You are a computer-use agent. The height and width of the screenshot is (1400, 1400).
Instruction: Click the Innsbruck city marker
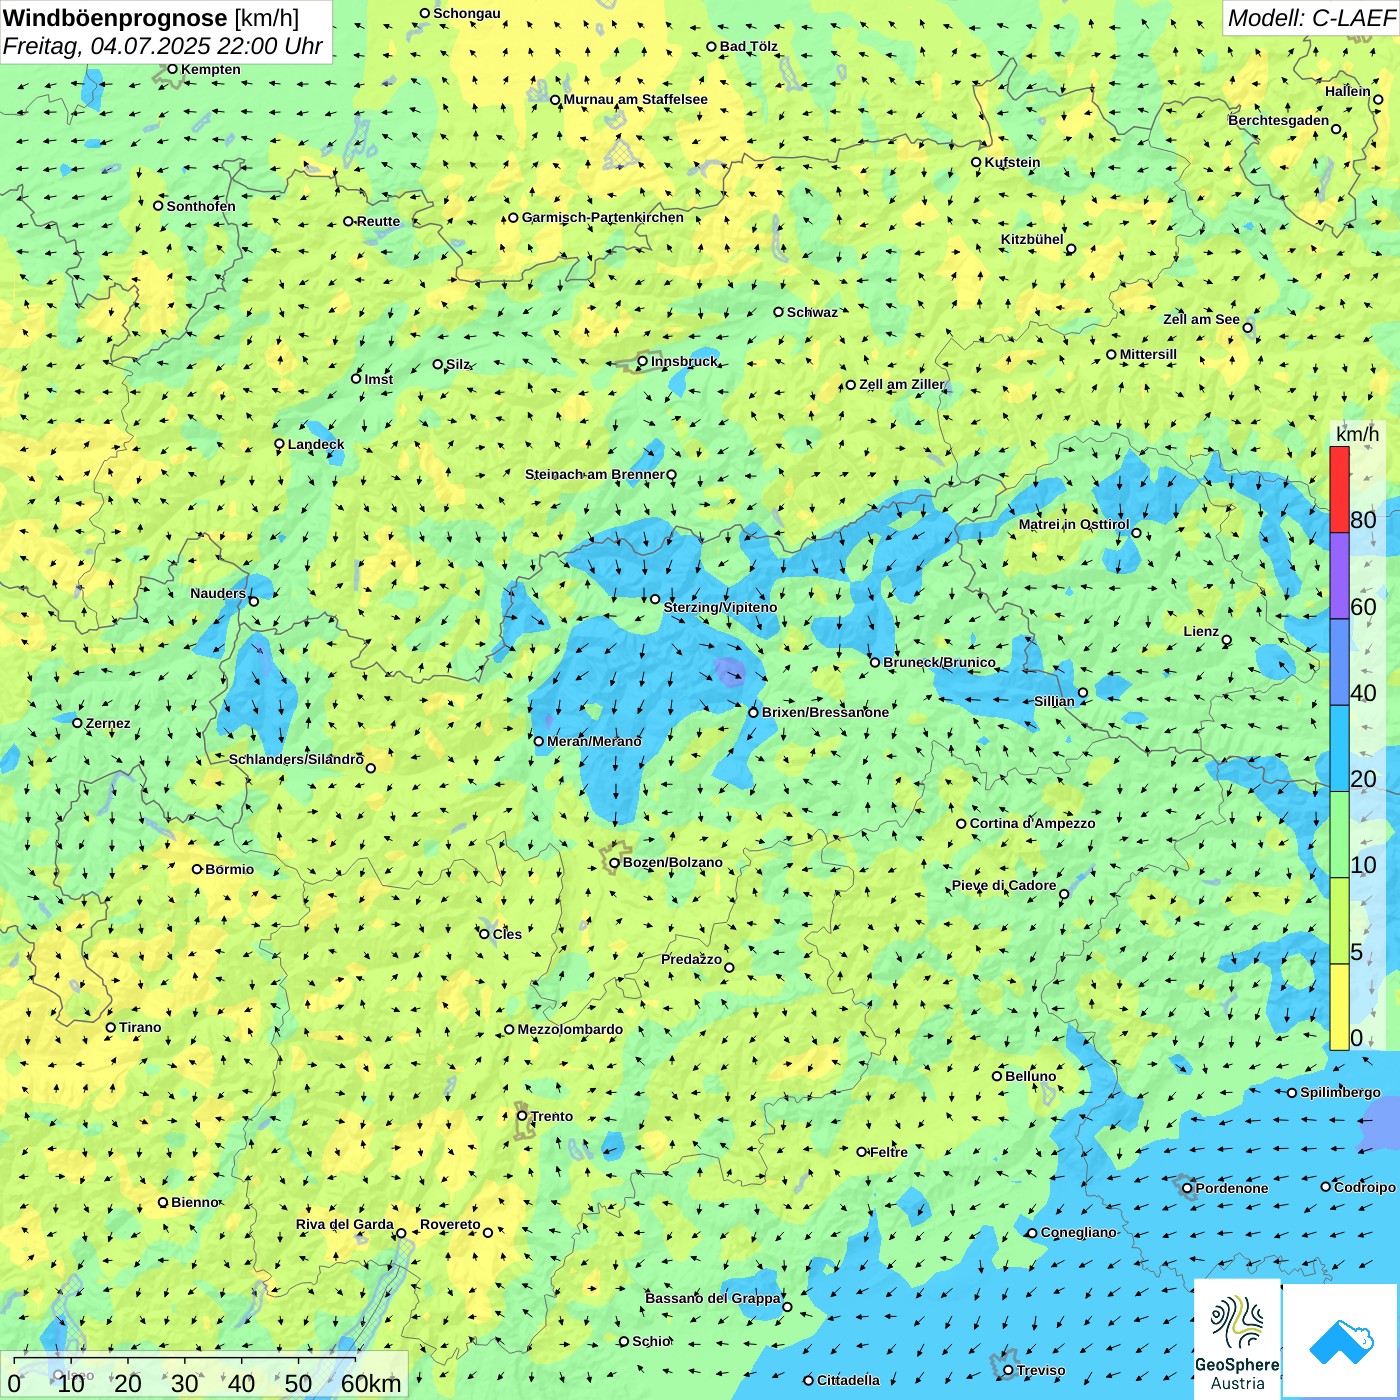pos(643,361)
